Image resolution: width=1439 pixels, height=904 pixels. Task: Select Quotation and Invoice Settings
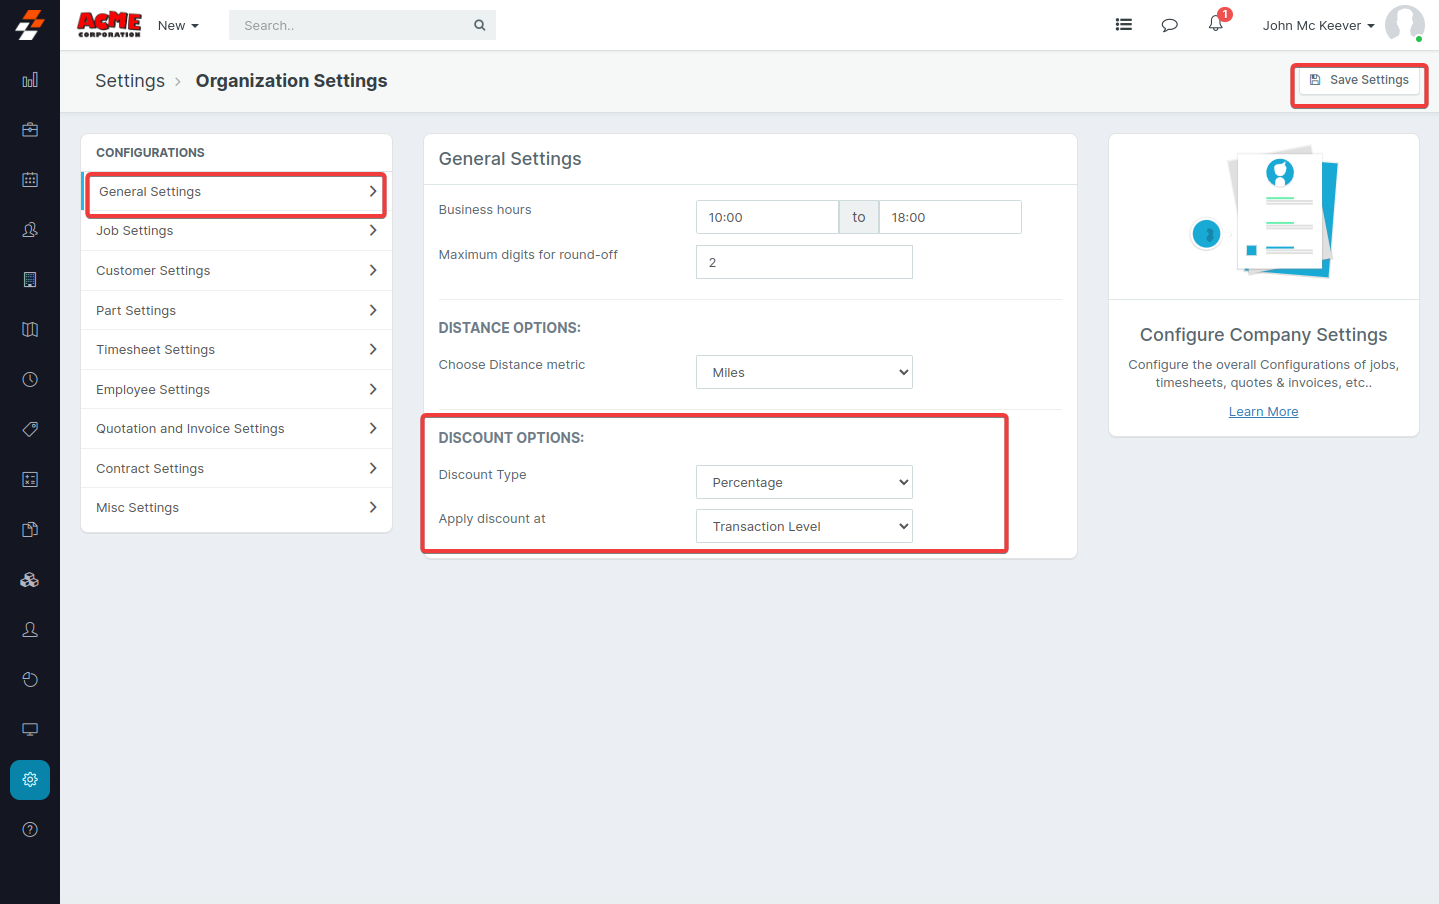click(x=236, y=429)
